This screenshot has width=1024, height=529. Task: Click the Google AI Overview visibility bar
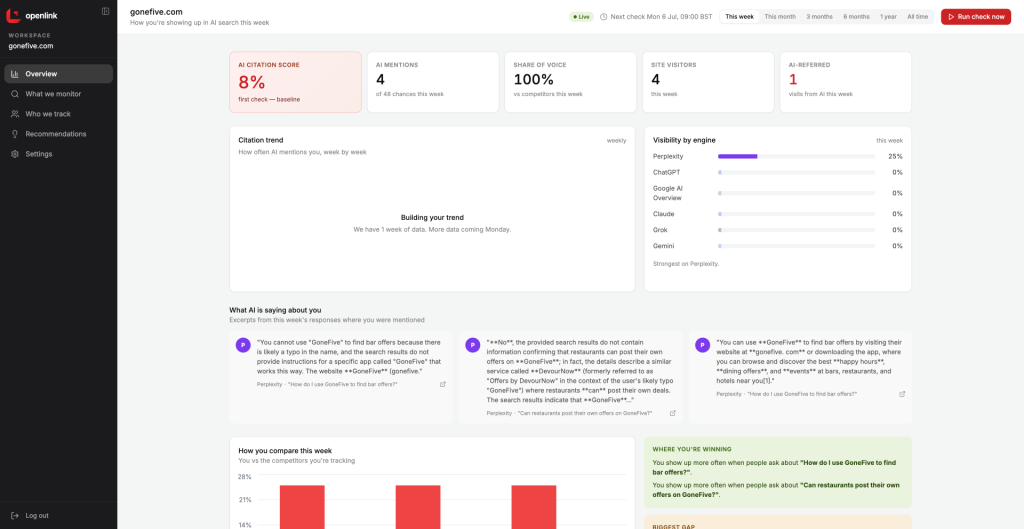pyautogui.click(x=796, y=193)
